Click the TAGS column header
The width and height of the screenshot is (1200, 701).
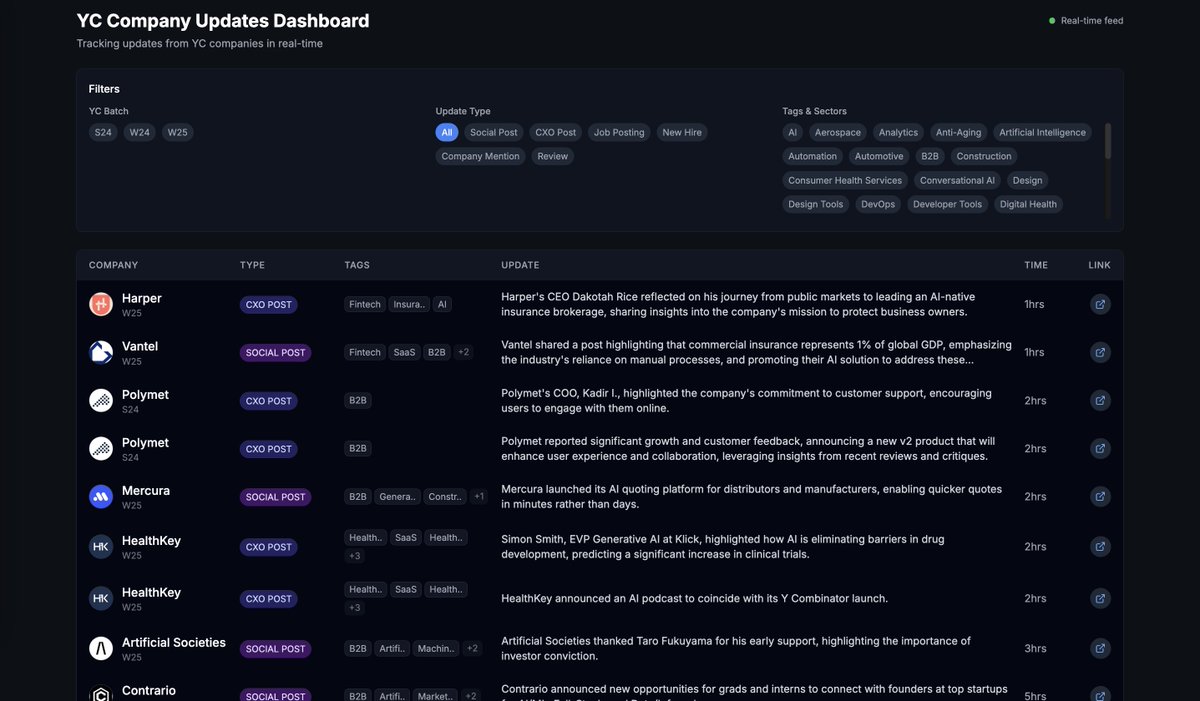(357, 265)
